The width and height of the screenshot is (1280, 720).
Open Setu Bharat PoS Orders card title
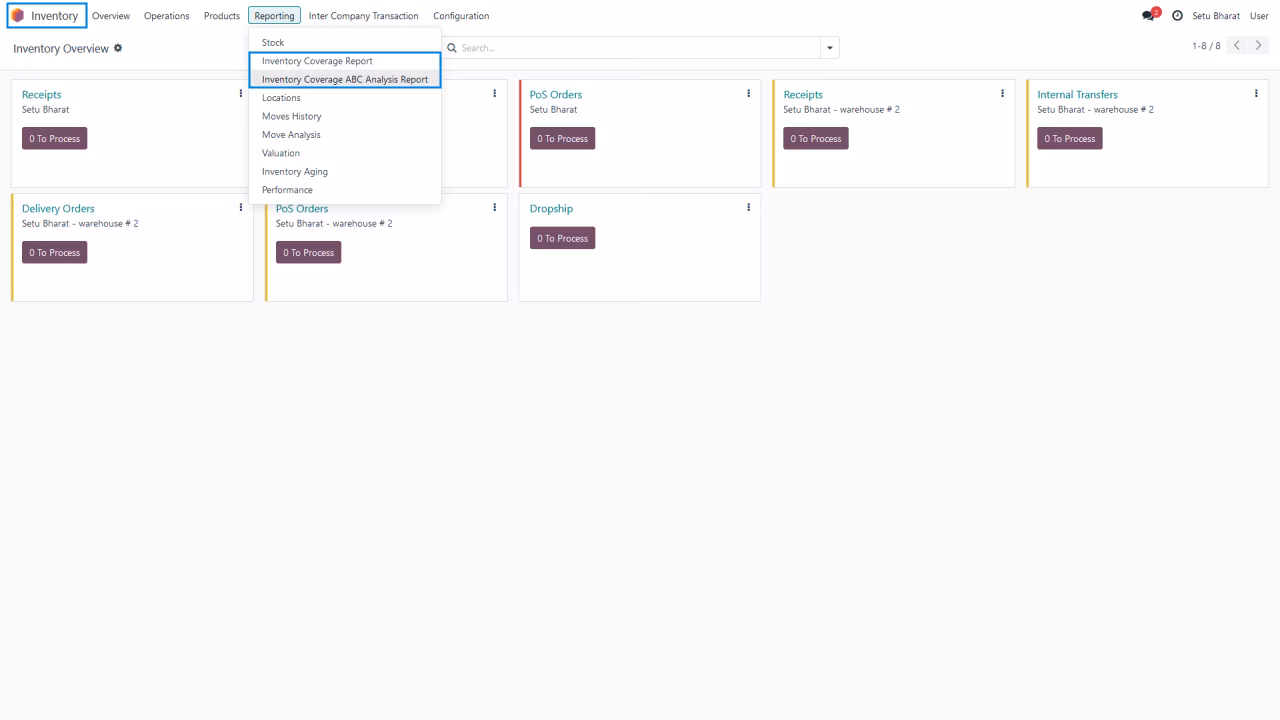coord(556,95)
